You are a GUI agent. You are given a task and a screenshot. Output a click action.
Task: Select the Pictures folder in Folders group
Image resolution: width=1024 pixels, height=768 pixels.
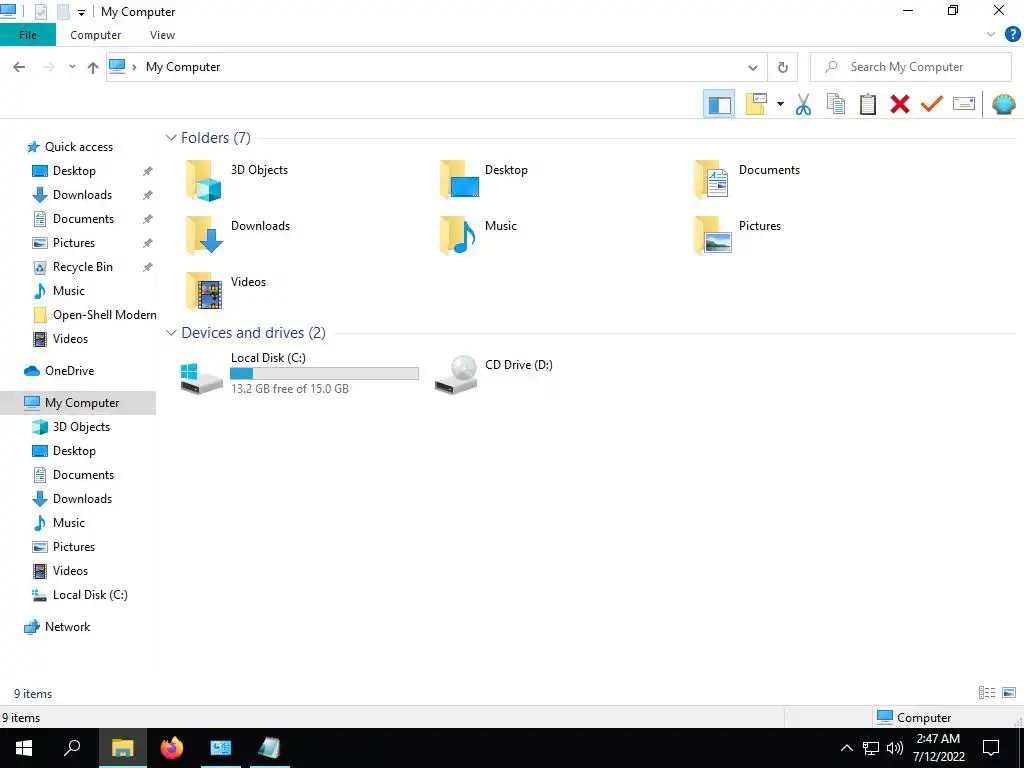point(737,236)
